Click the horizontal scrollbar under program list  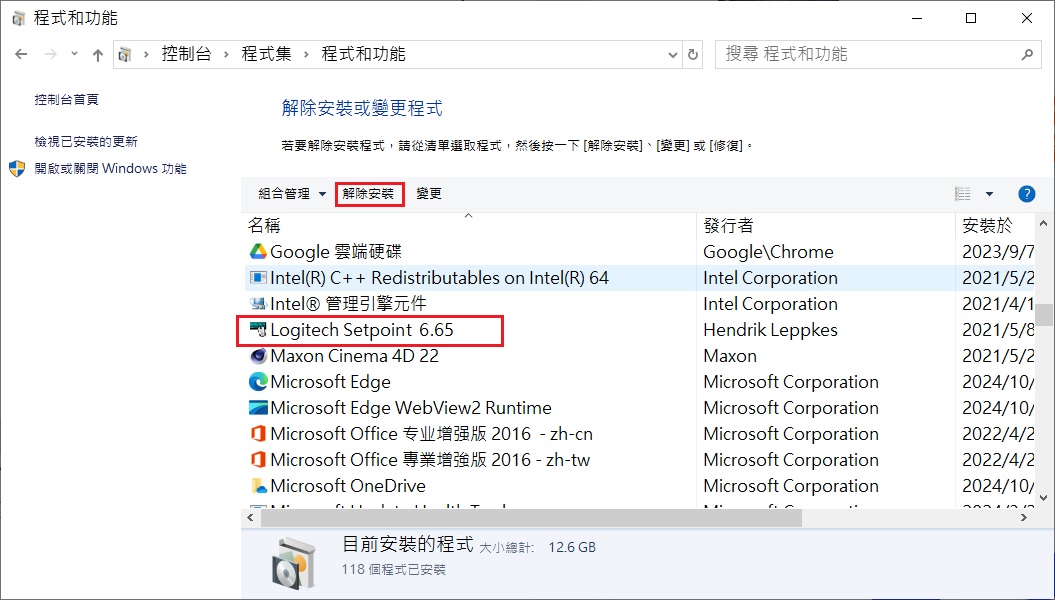coord(532,518)
